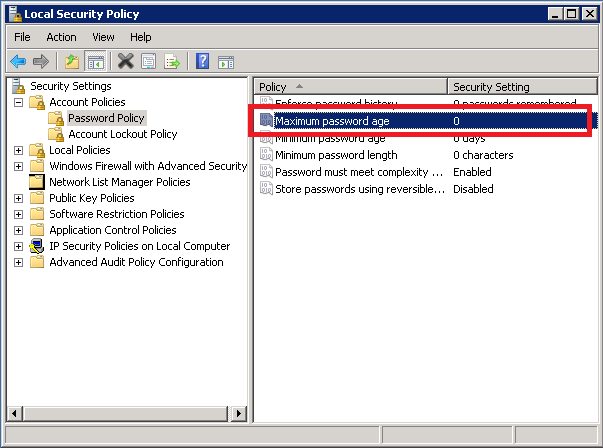
Task: Select Password must meet complexity policy row
Action: coord(425,172)
